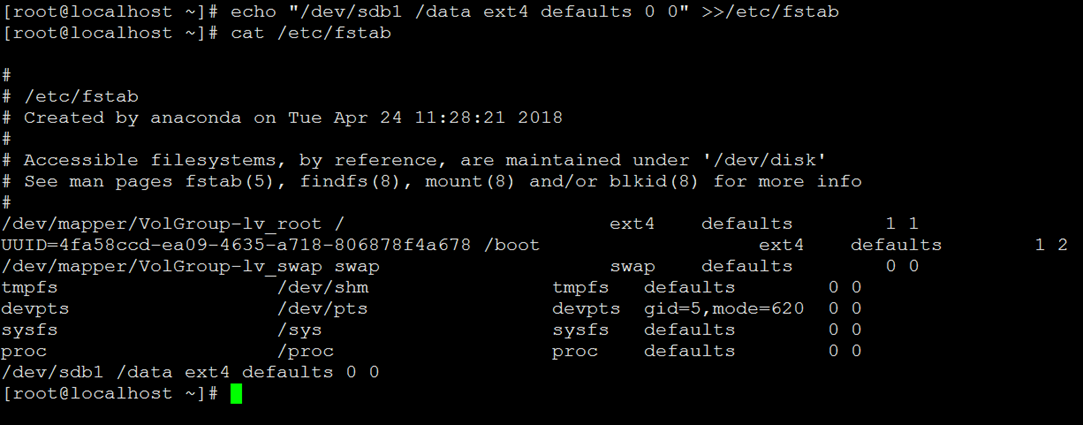Click the UUID=4fa58ccd boot entry text

click(x=236, y=245)
